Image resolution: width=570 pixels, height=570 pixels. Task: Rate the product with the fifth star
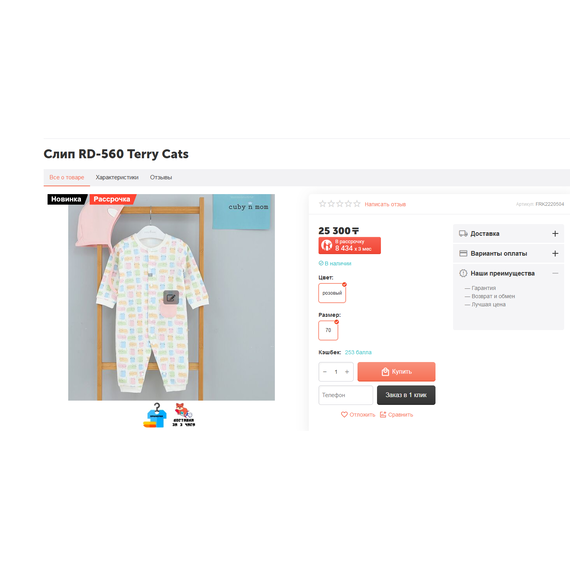click(x=357, y=204)
